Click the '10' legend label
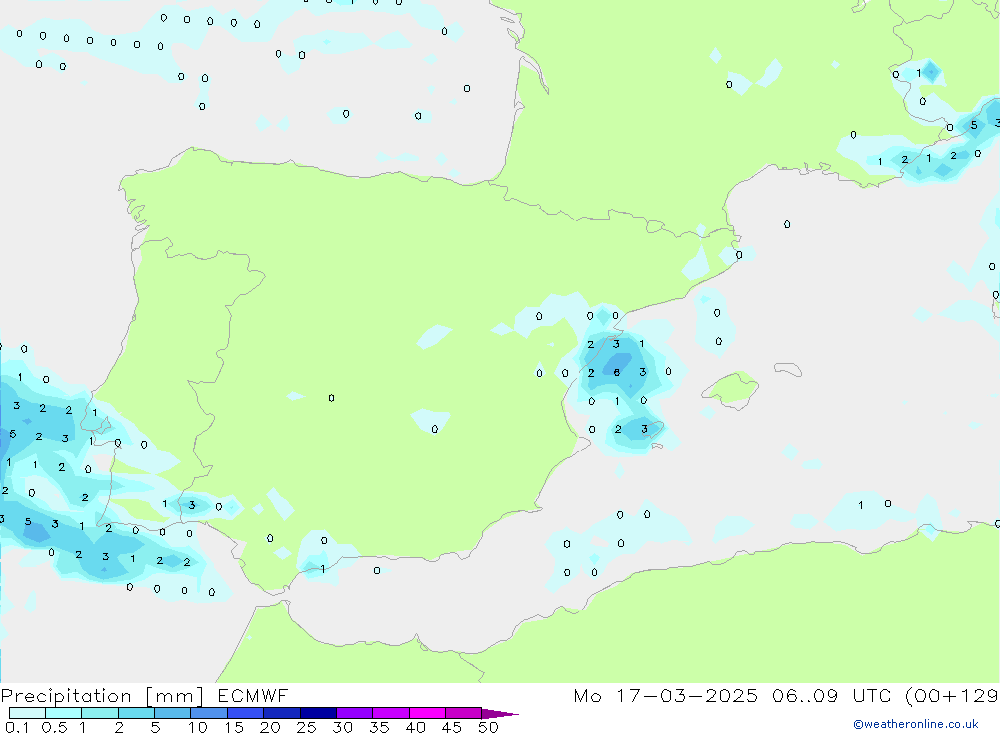The image size is (1000, 733). 197,727
